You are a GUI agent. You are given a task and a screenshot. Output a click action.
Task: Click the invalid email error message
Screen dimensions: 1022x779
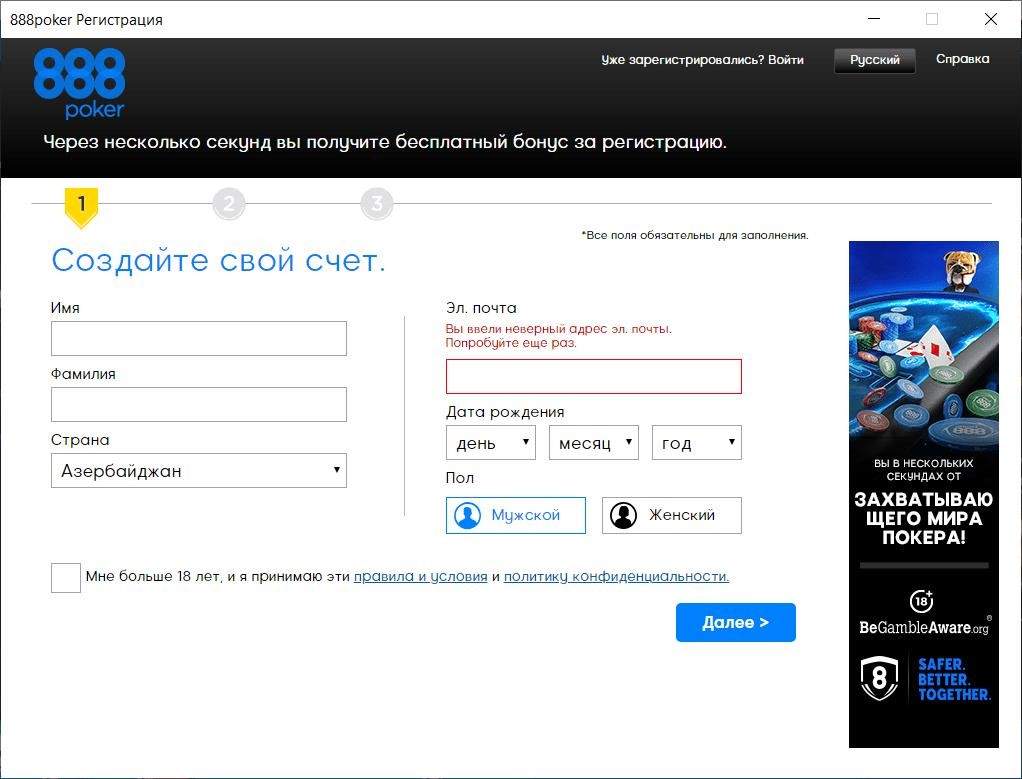tap(559, 336)
